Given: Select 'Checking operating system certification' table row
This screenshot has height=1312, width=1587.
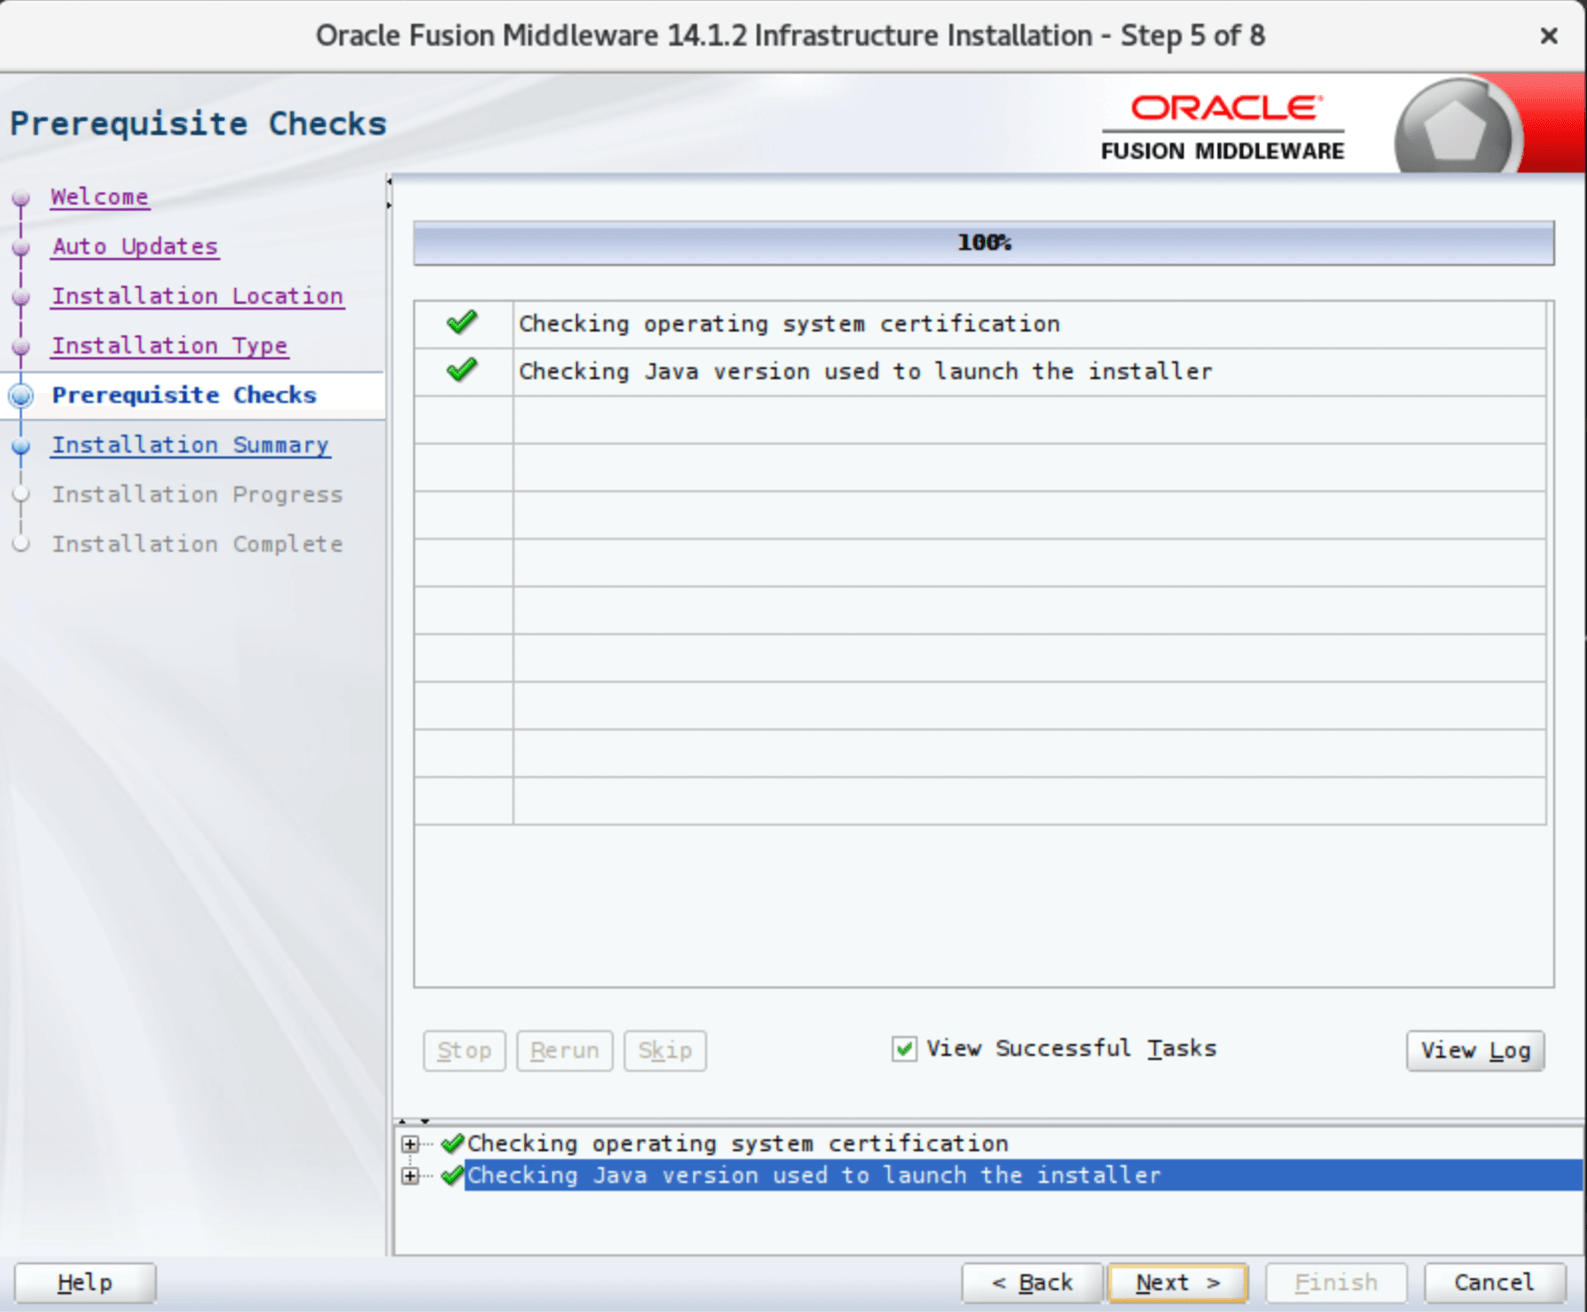Looking at the screenshot, I should point(980,324).
